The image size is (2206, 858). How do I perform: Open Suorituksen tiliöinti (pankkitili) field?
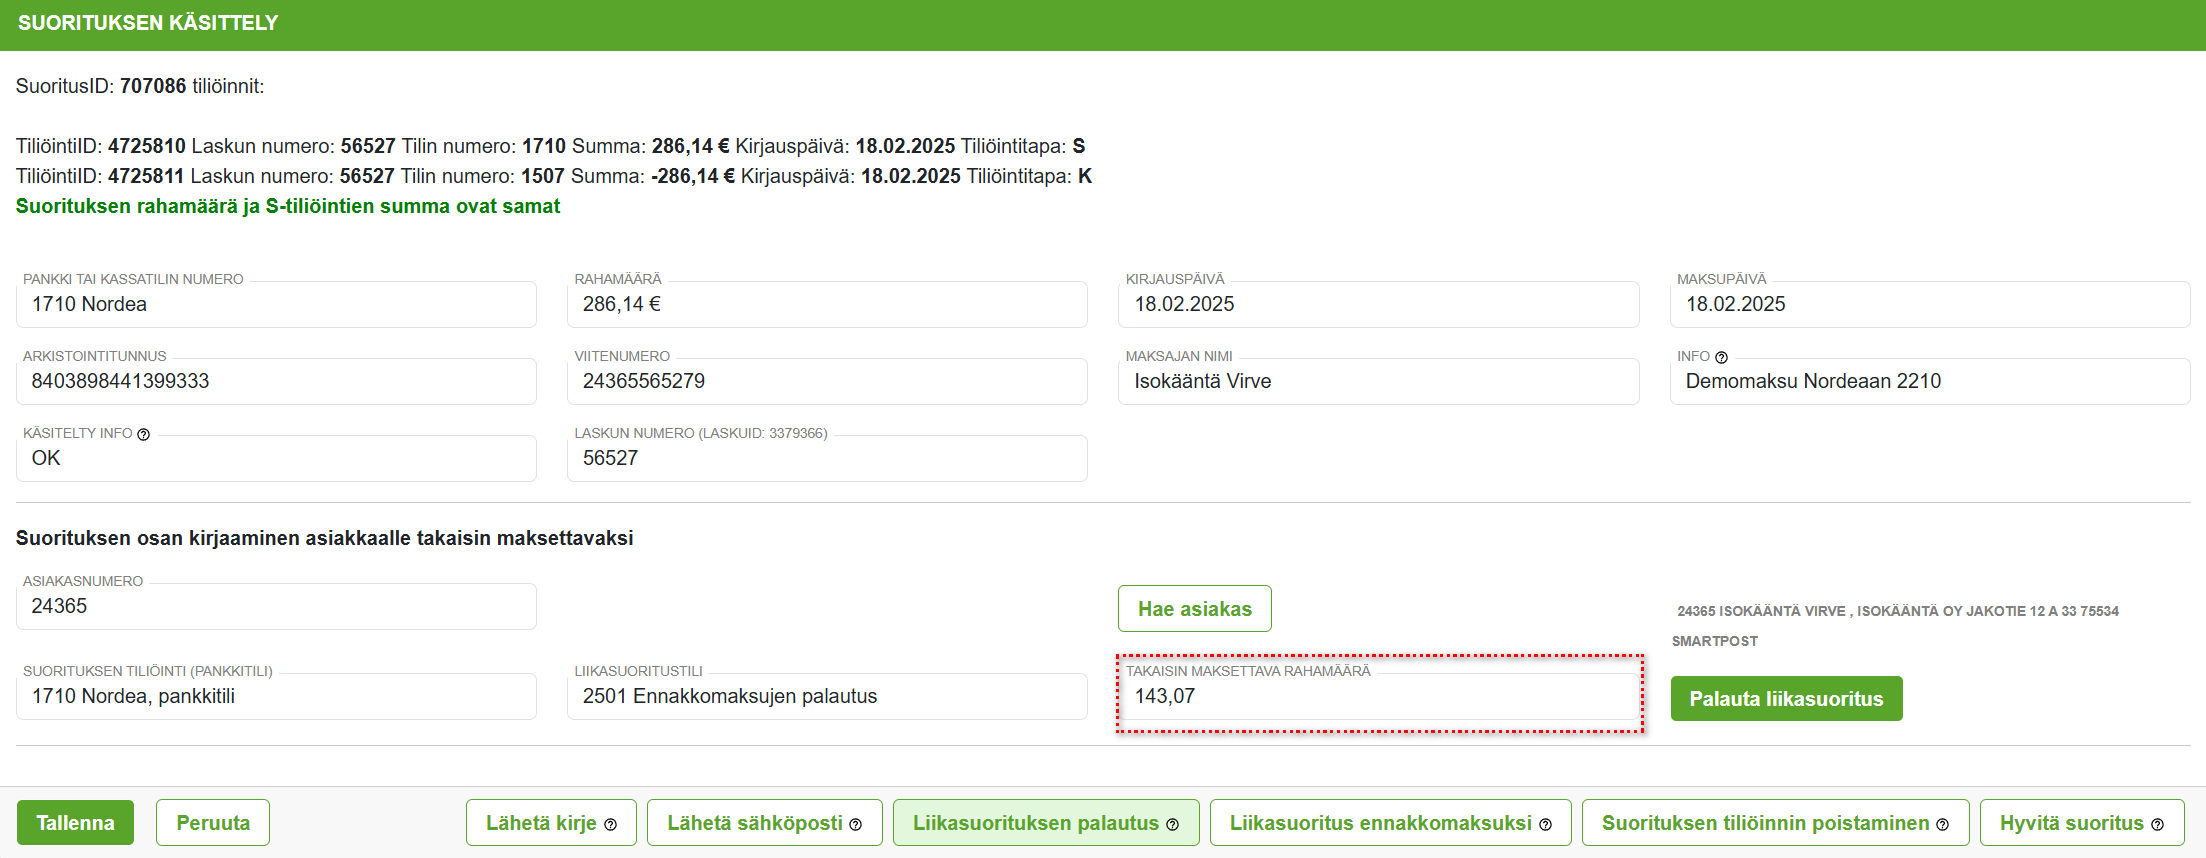coord(276,696)
